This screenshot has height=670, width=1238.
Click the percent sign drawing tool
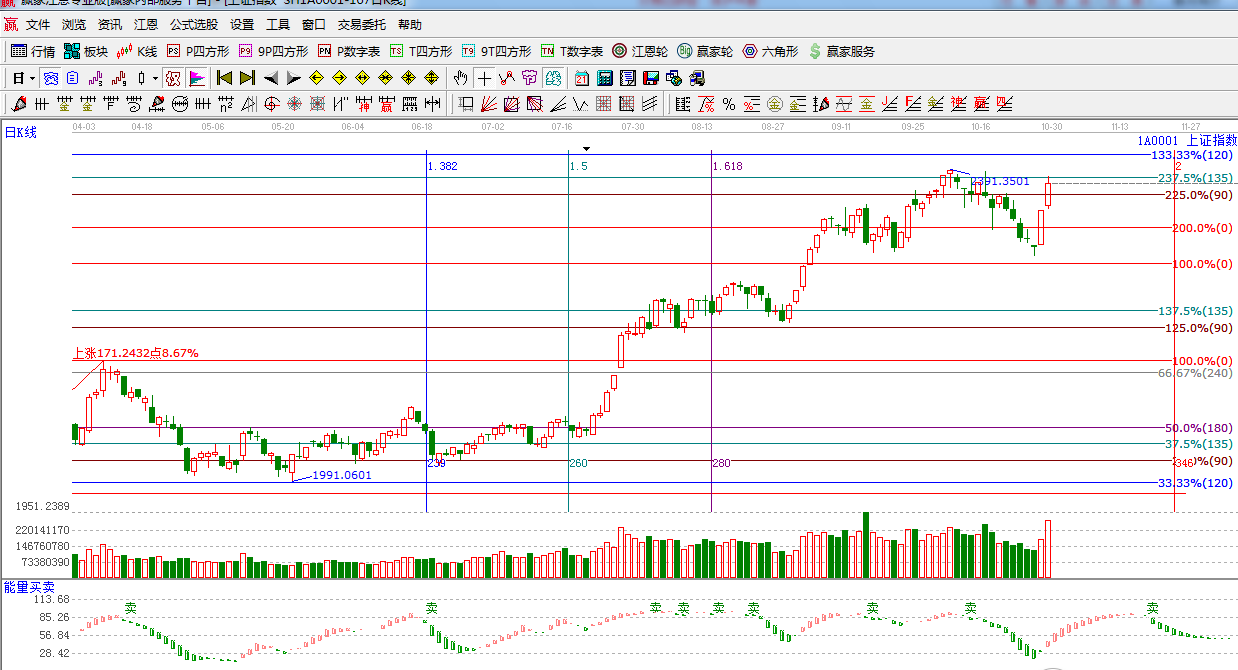(728, 104)
